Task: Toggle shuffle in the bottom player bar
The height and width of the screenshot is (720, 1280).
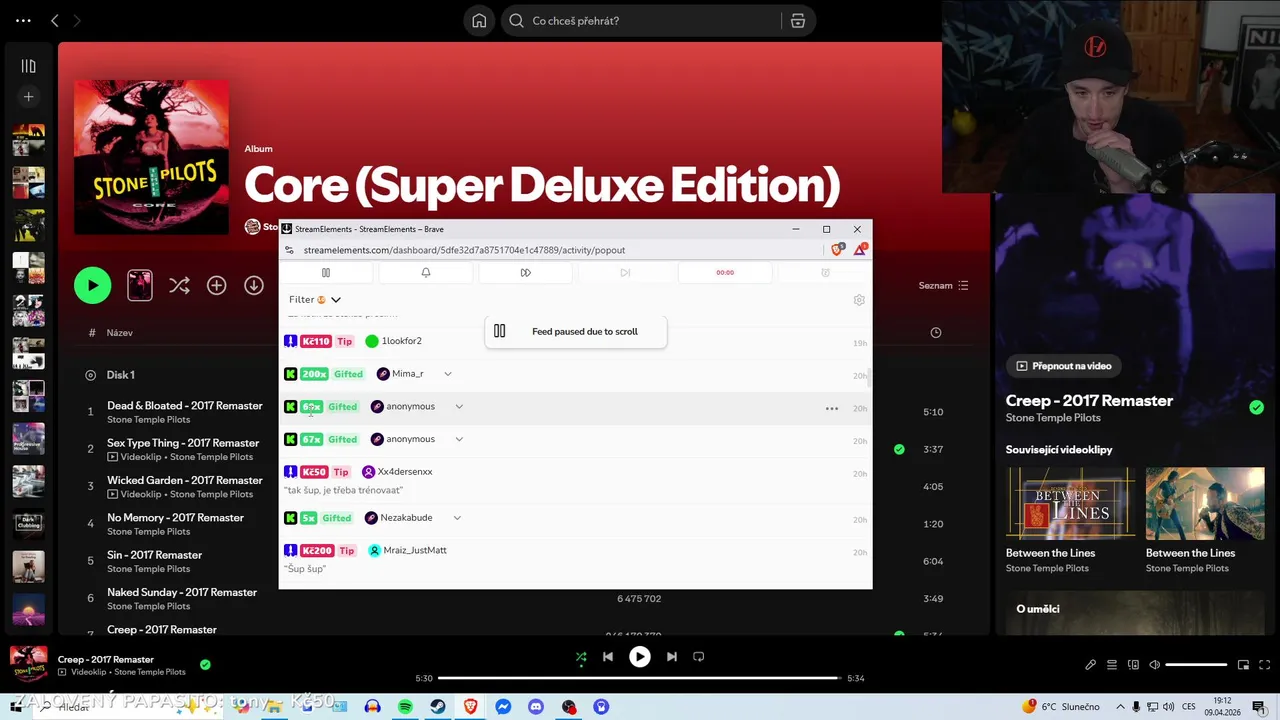Action: (581, 657)
